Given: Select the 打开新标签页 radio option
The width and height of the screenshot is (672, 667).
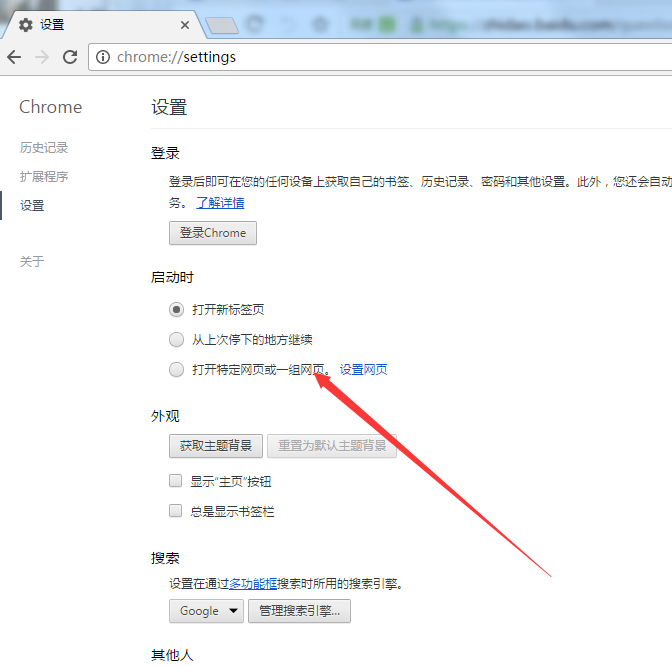Looking at the screenshot, I should 176,309.
